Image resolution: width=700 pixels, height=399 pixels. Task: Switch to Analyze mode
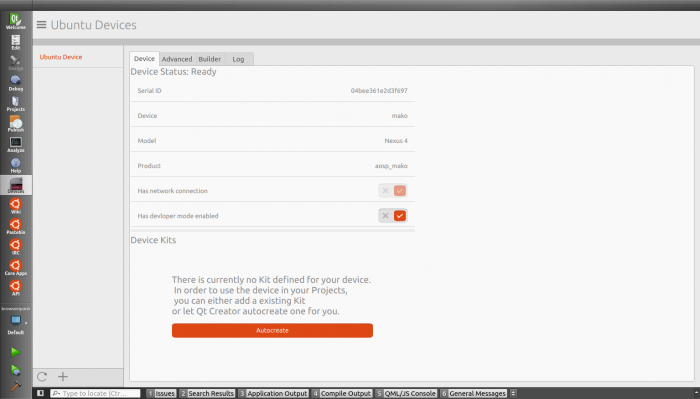16,145
